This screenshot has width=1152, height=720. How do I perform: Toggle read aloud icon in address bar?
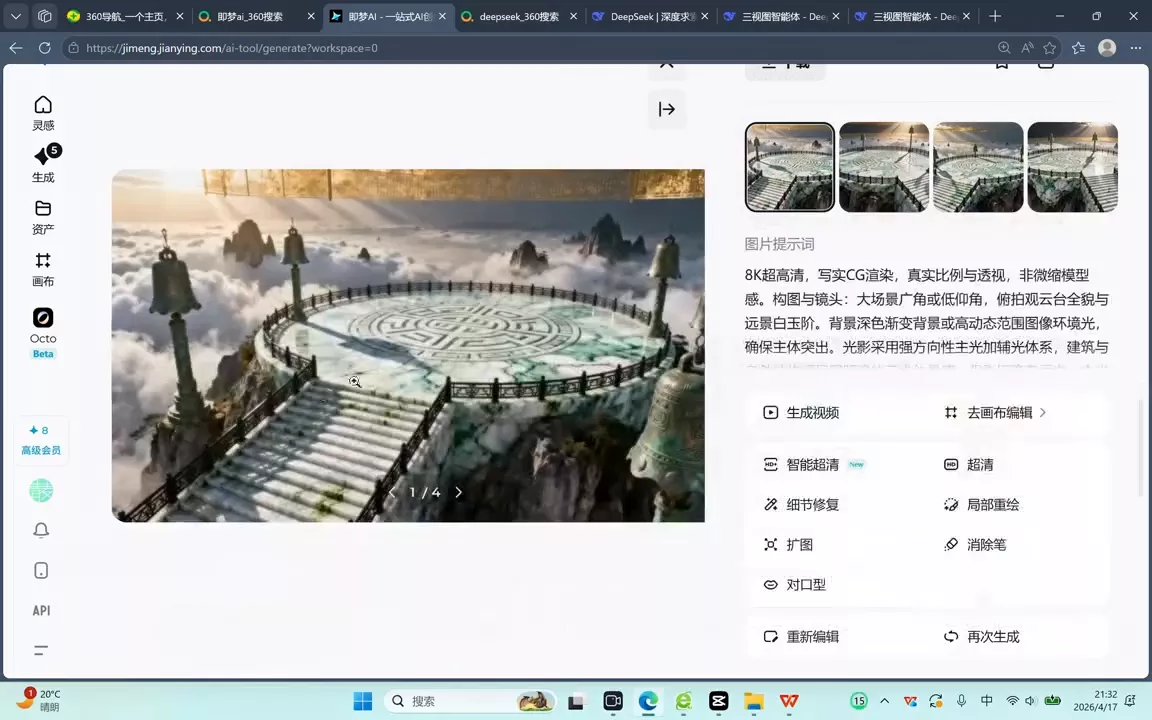1027,48
